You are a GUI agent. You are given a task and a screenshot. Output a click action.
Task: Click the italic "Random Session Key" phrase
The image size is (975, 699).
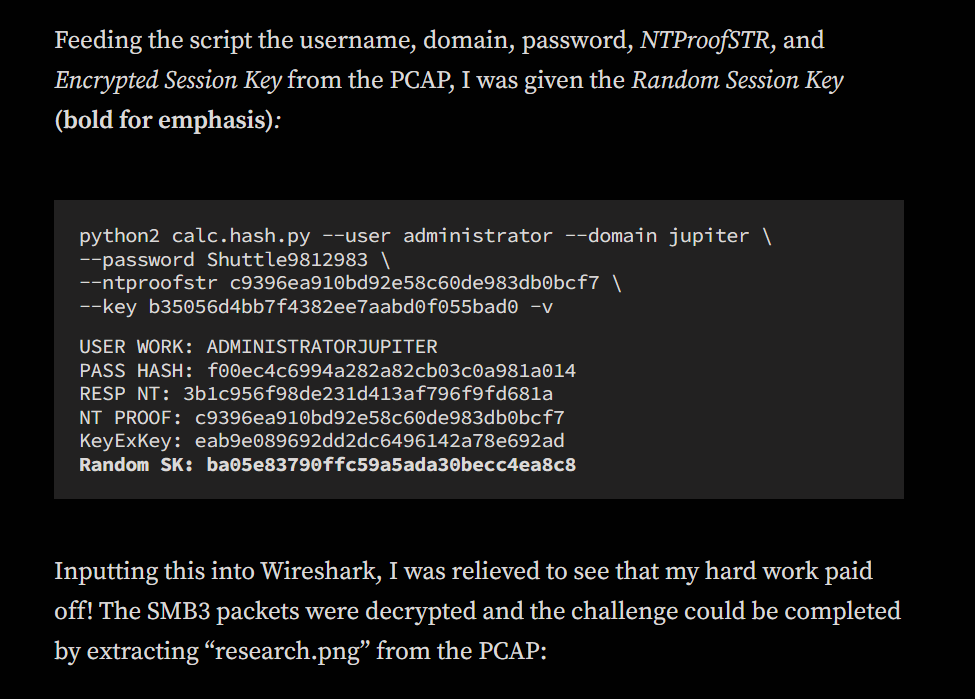[737, 80]
